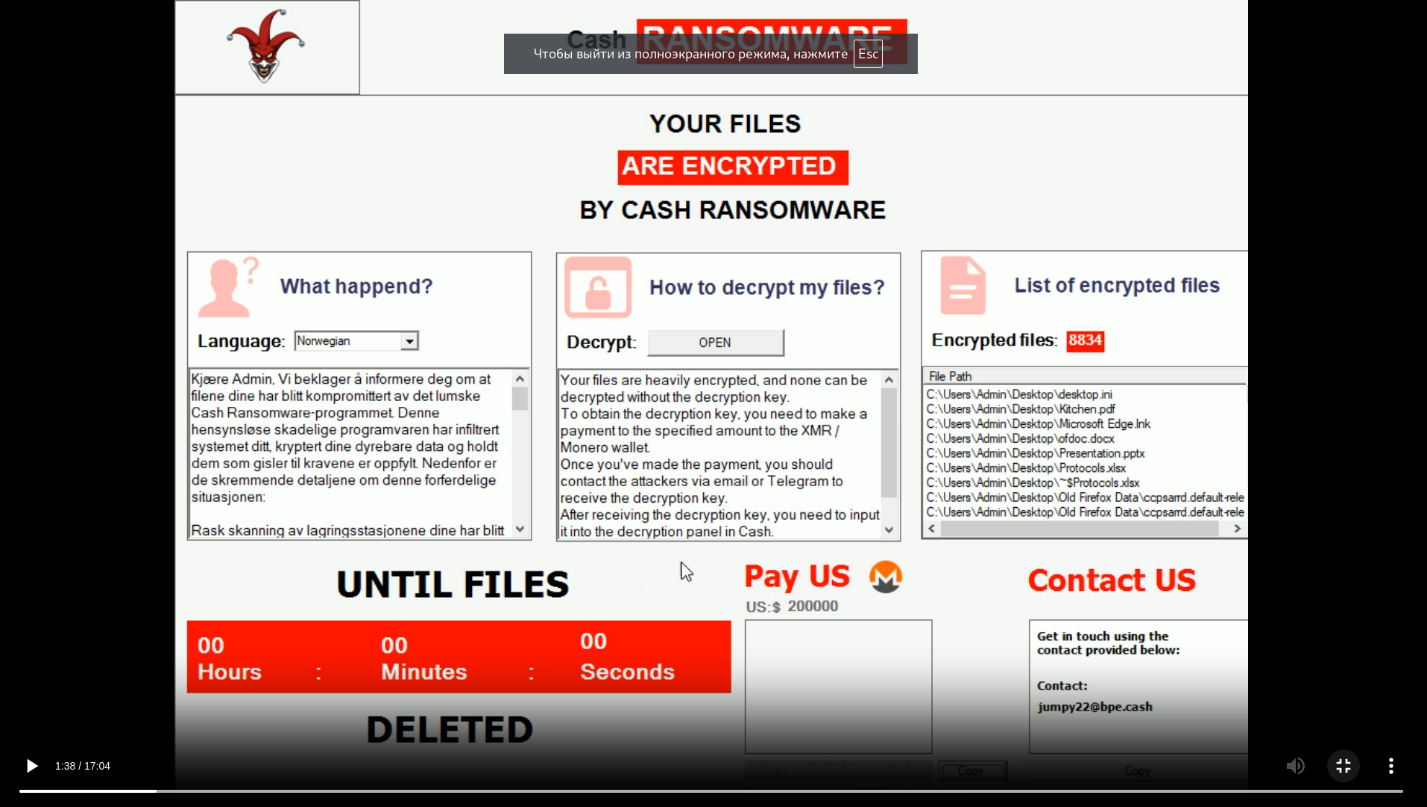This screenshot has width=1427, height=807.
Task: Click the empty payment address box
Action: [x=838, y=686]
